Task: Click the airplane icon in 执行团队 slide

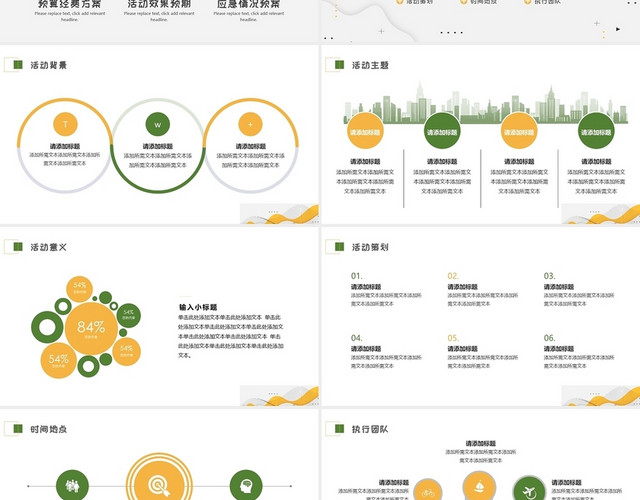Action: (x=529, y=489)
